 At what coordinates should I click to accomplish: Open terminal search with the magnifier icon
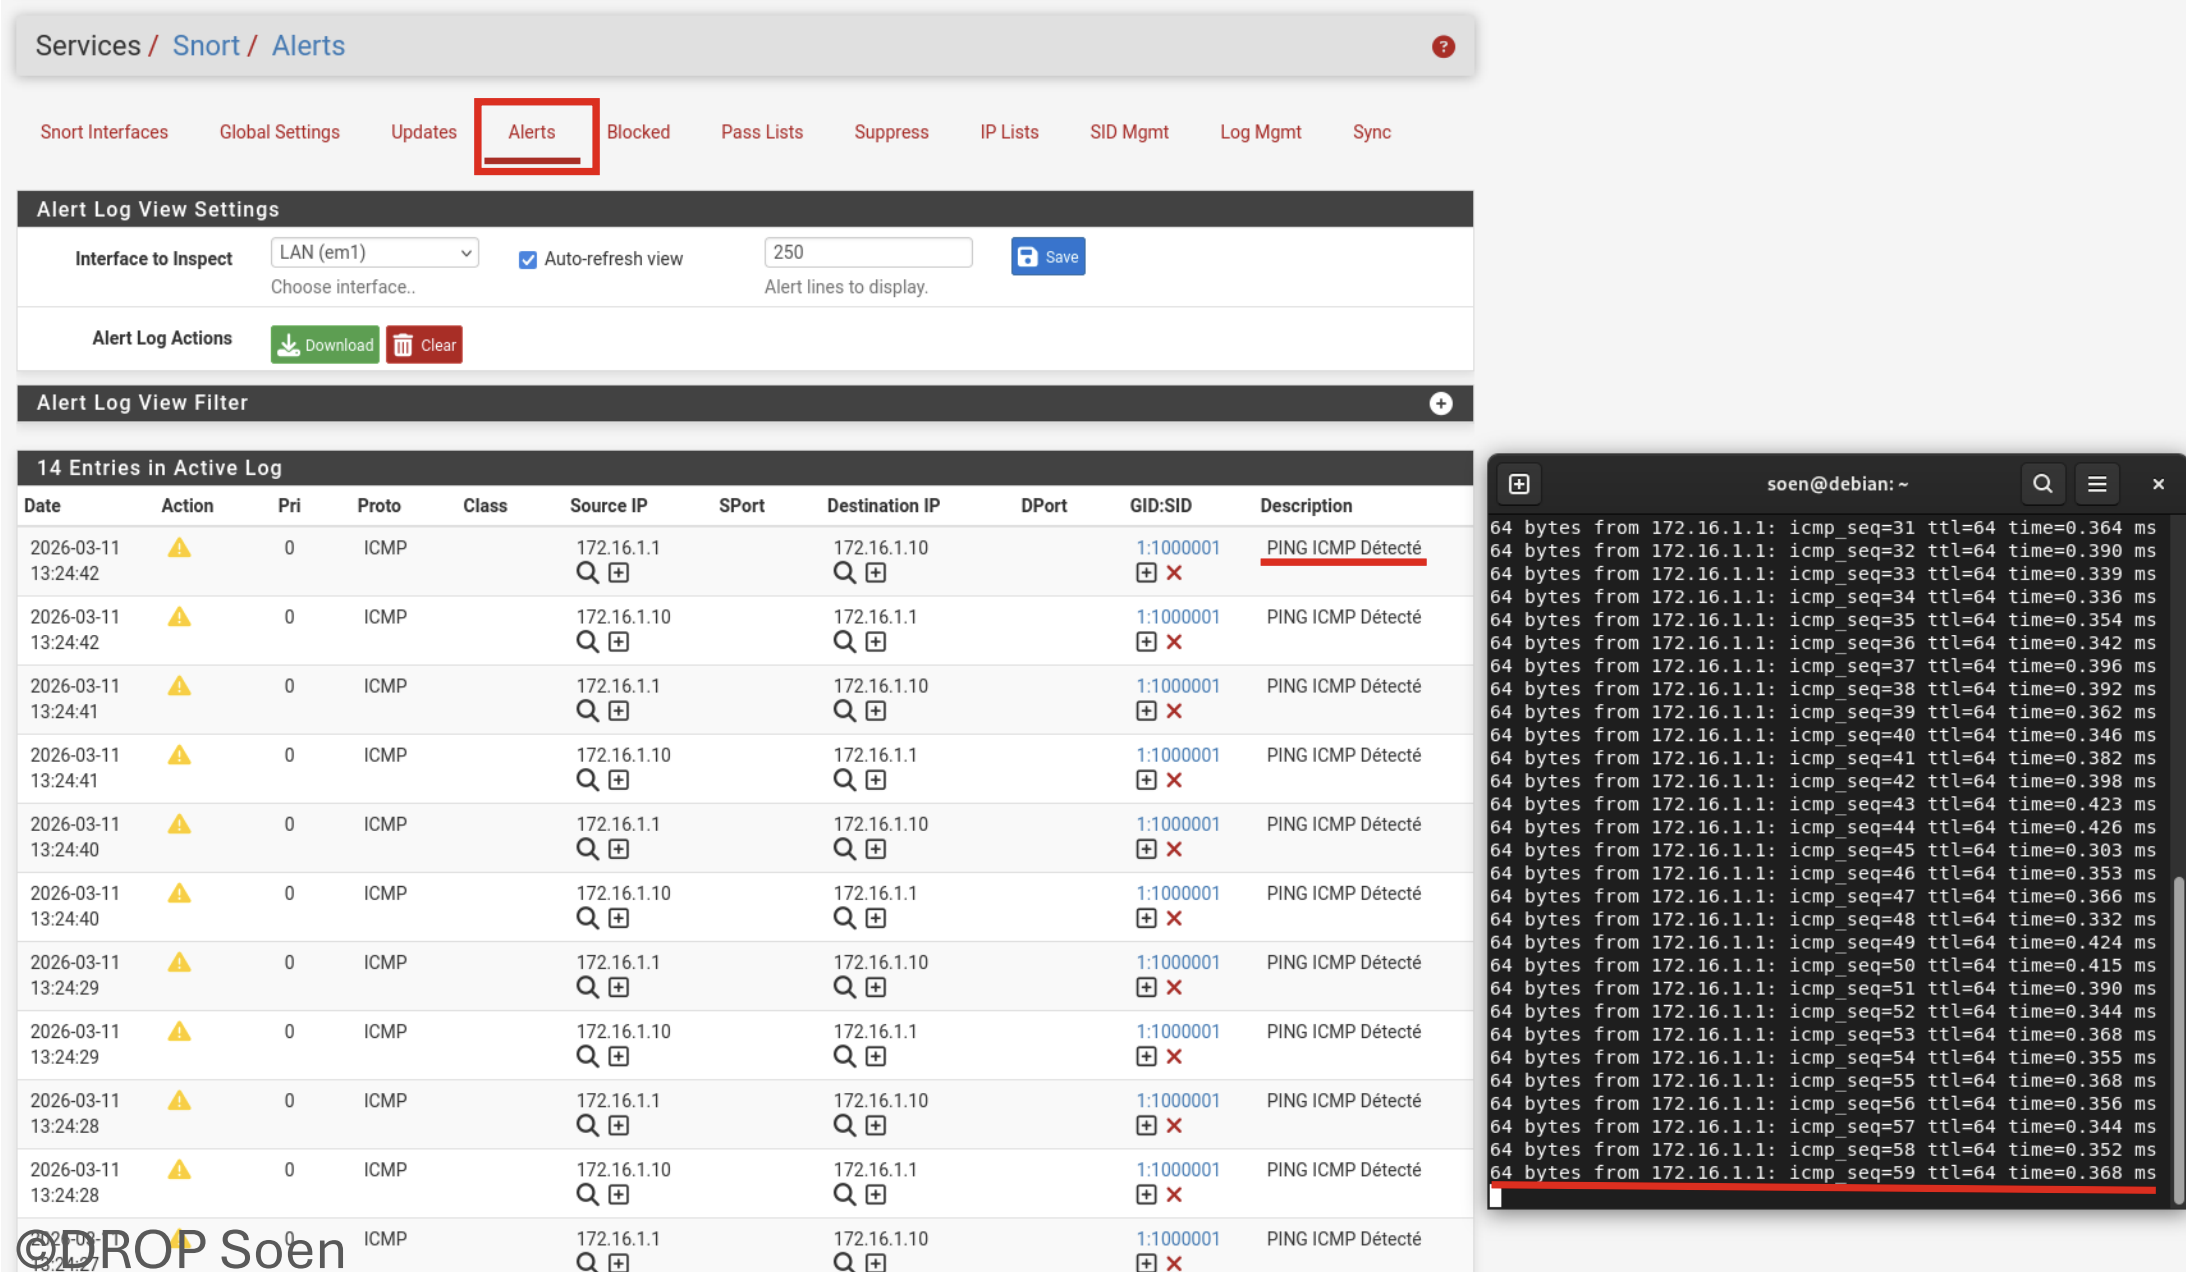(x=2042, y=484)
